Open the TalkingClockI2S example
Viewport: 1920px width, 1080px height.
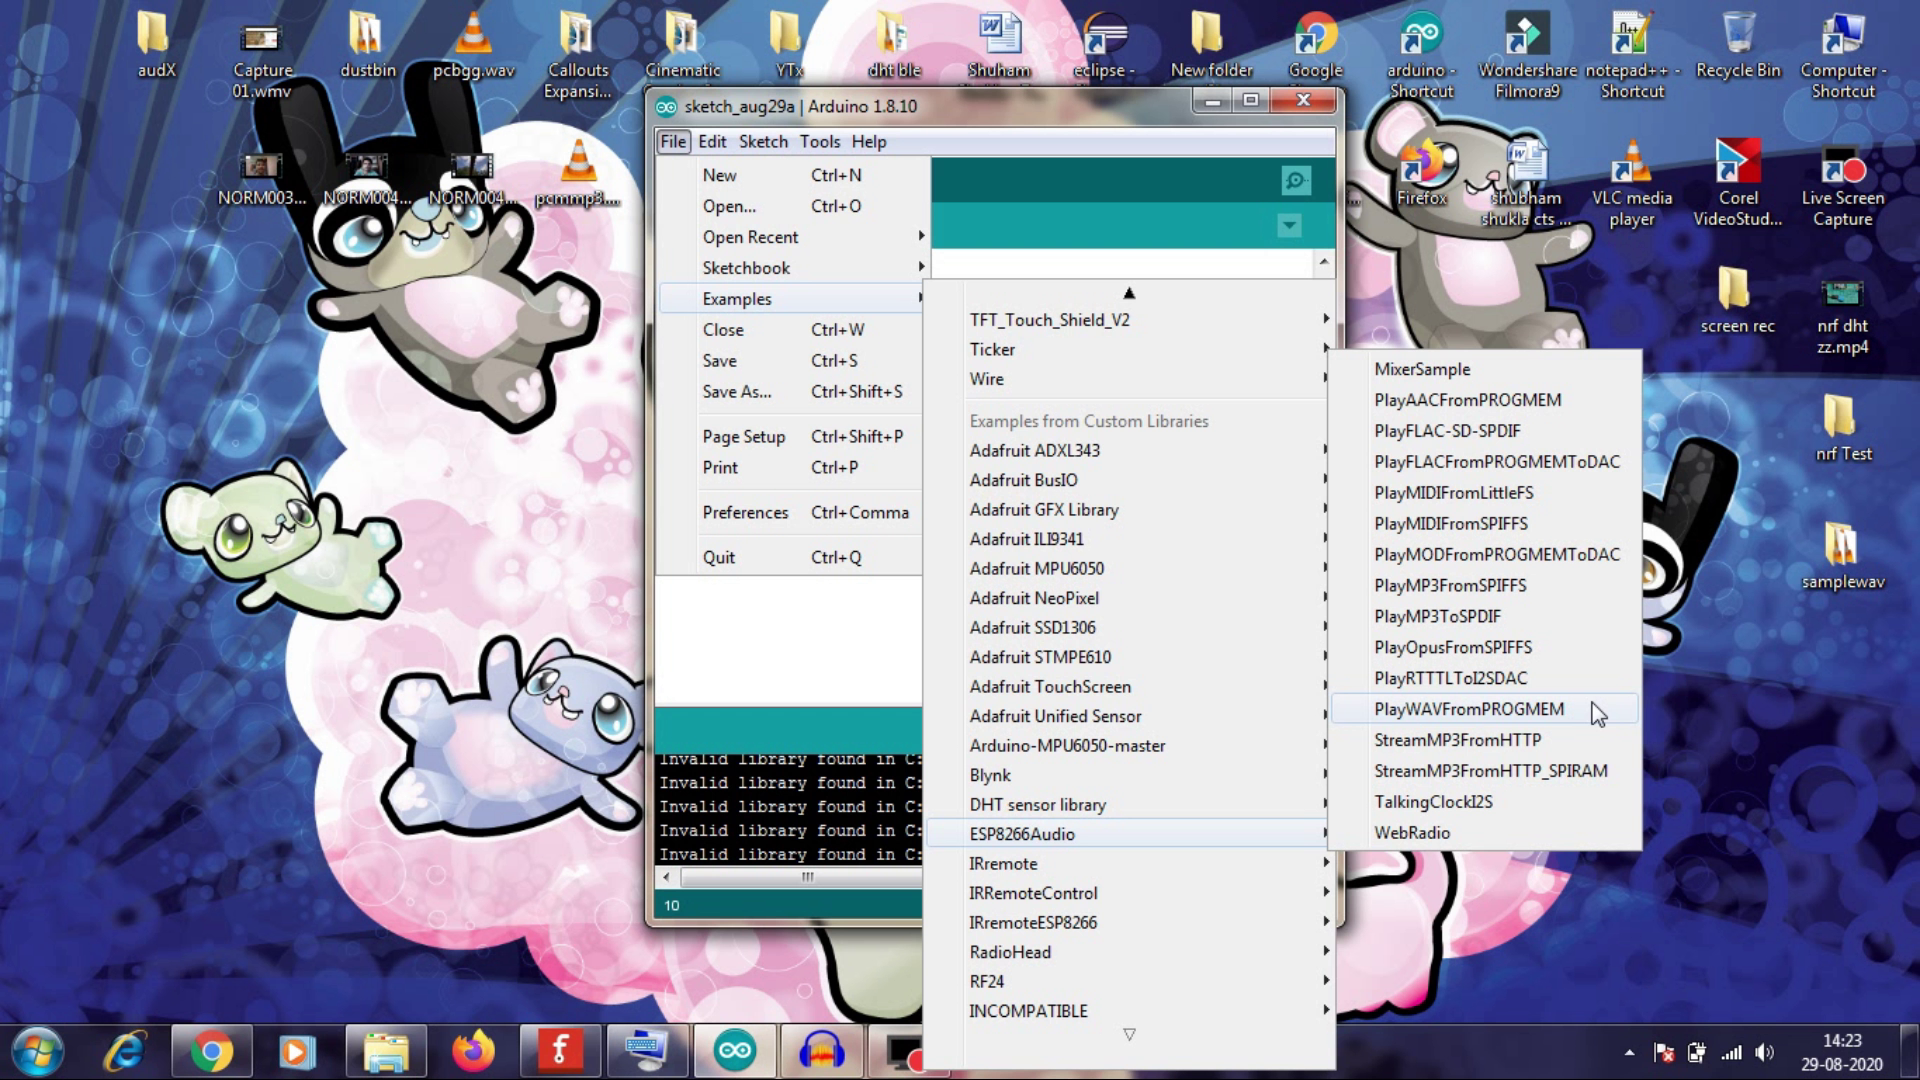pyautogui.click(x=1485, y=802)
